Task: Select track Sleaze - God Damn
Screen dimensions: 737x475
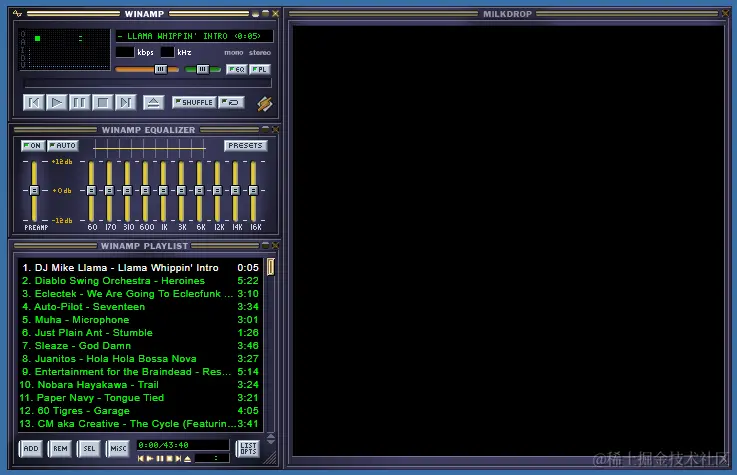Action: coord(140,345)
